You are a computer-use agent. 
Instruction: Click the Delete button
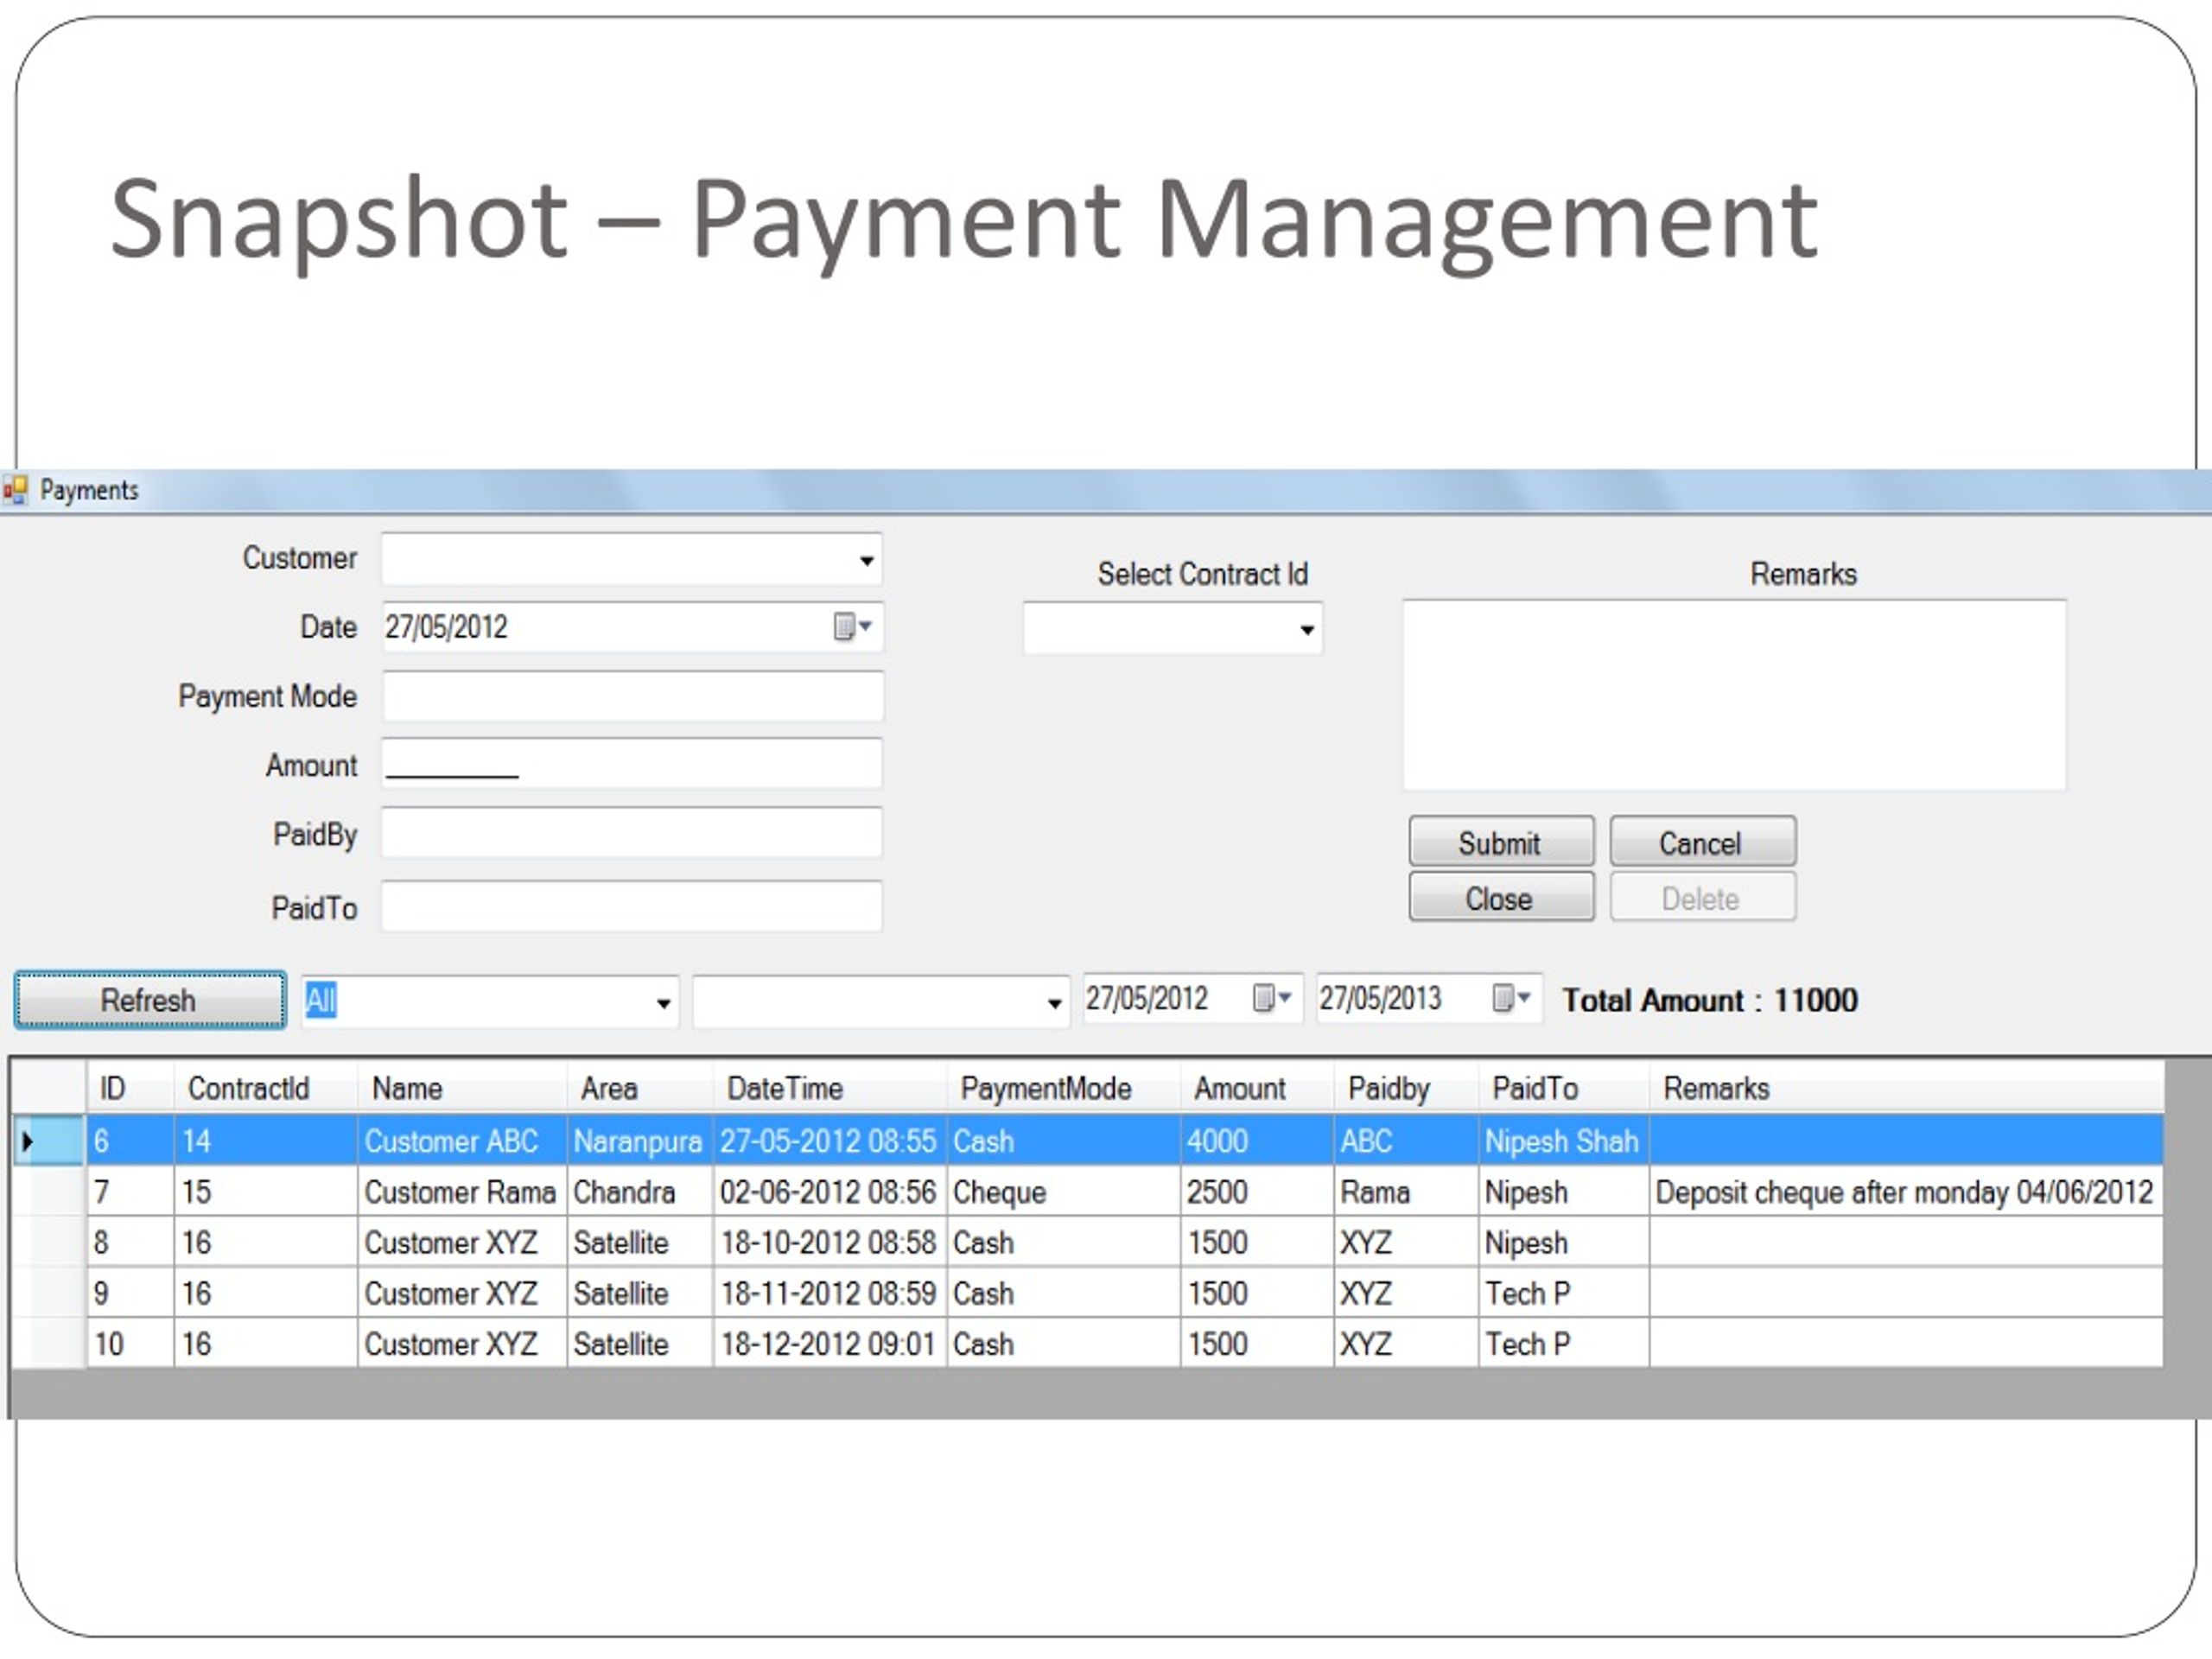click(1702, 897)
